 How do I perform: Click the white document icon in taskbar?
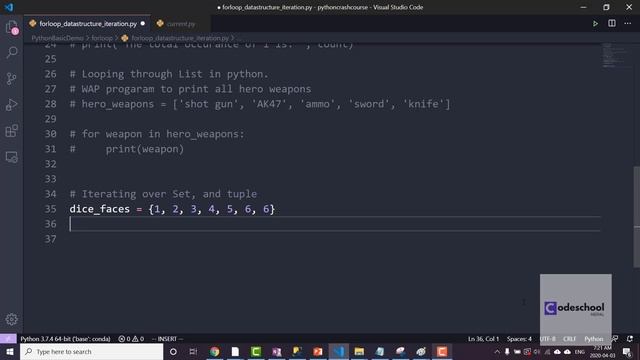click(235, 351)
